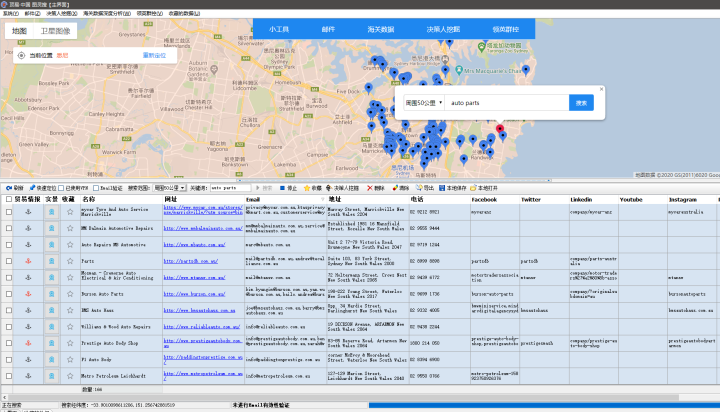This screenshot has width=720, height=412.
Task: Check the Parts row checkbox
Action: tap(9, 261)
